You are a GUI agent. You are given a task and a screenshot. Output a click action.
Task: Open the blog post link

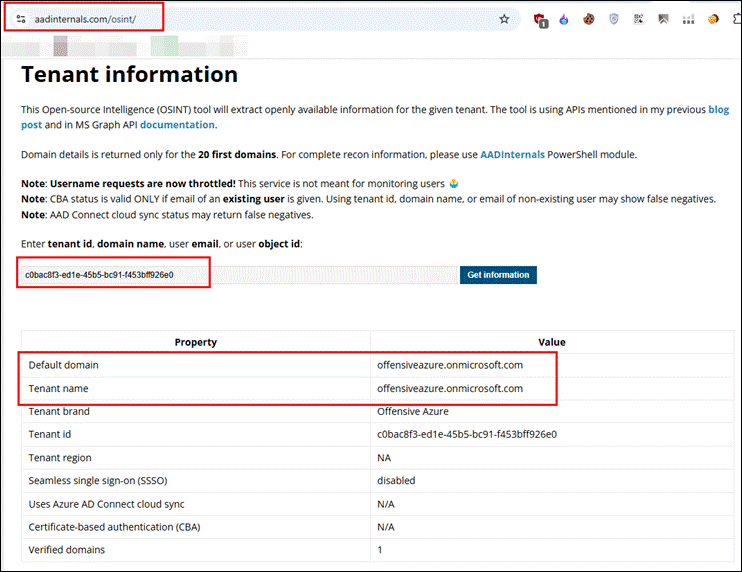(x=718, y=110)
